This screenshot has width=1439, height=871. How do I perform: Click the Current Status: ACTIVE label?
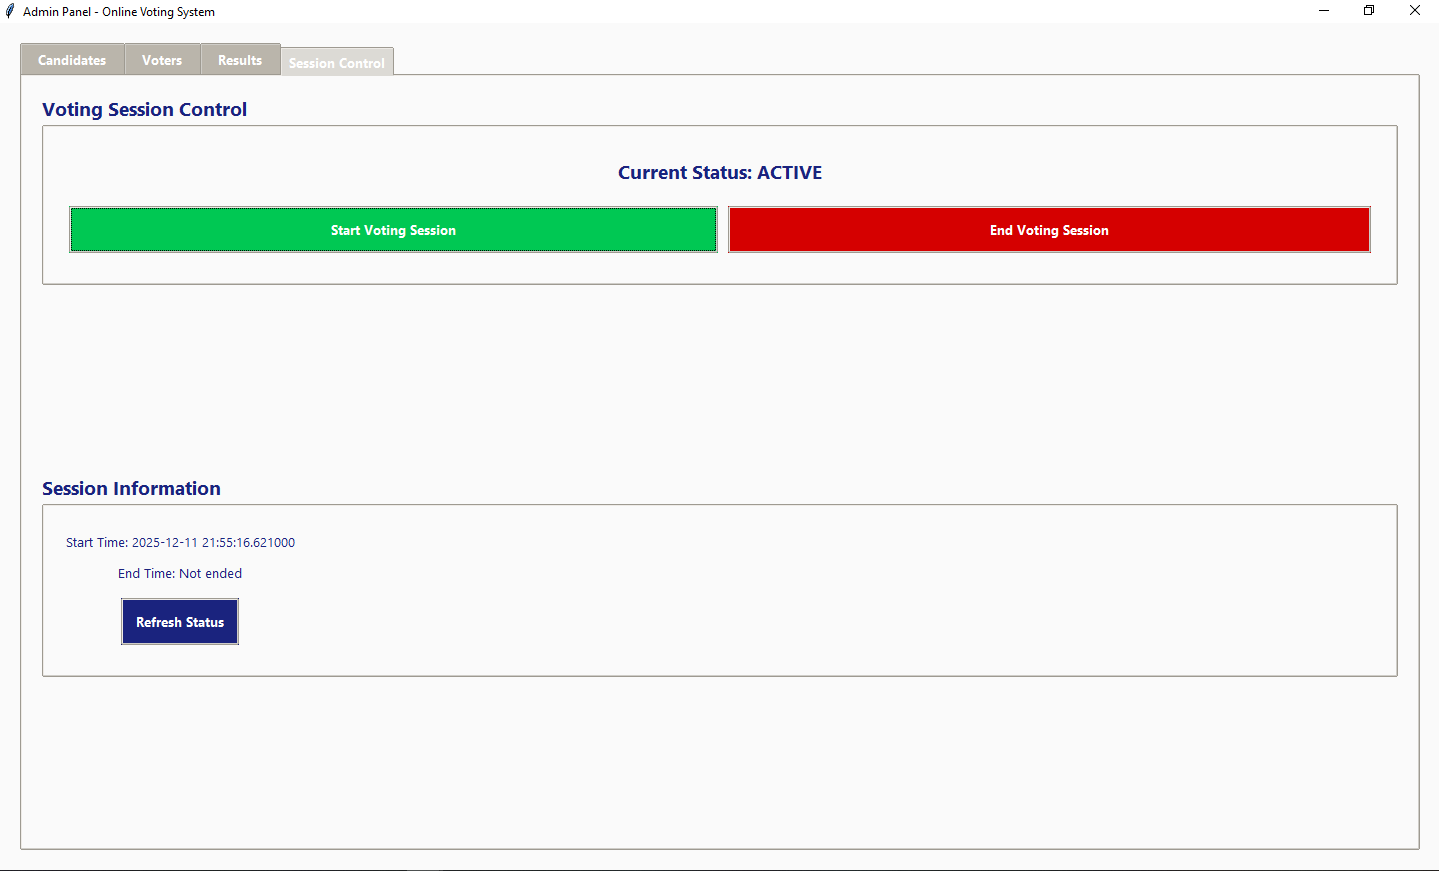pos(719,172)
